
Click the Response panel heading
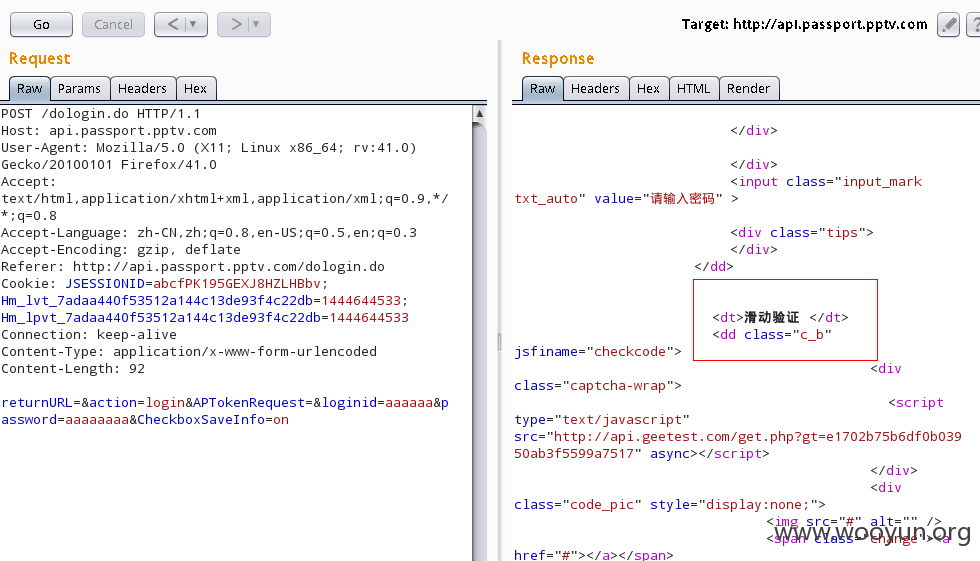558,59
